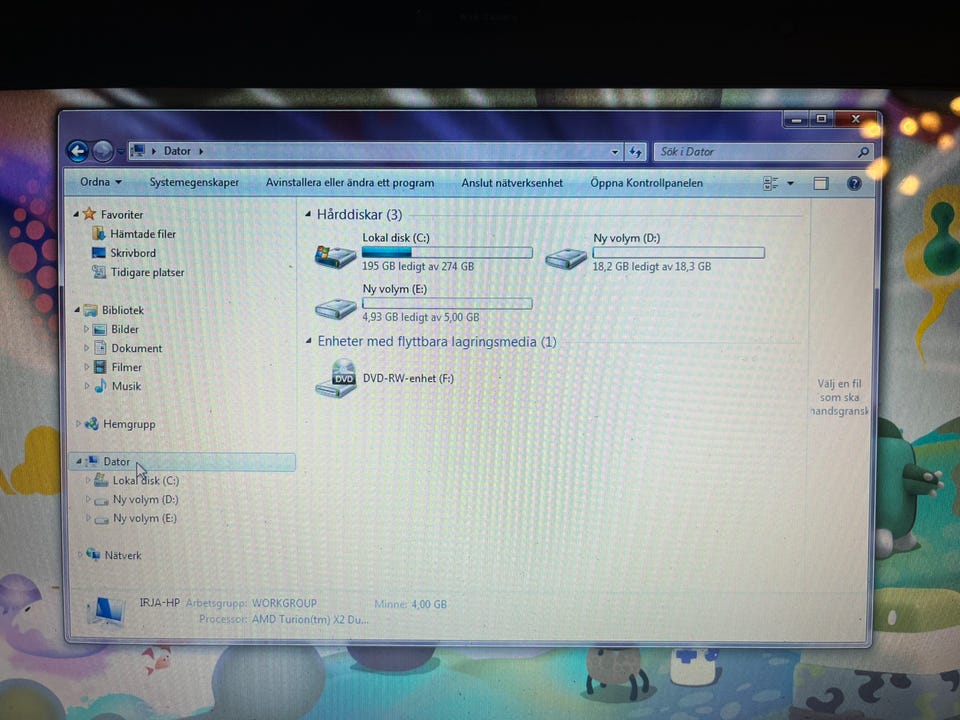Open Help with the question mark icon

coord(854,183)
